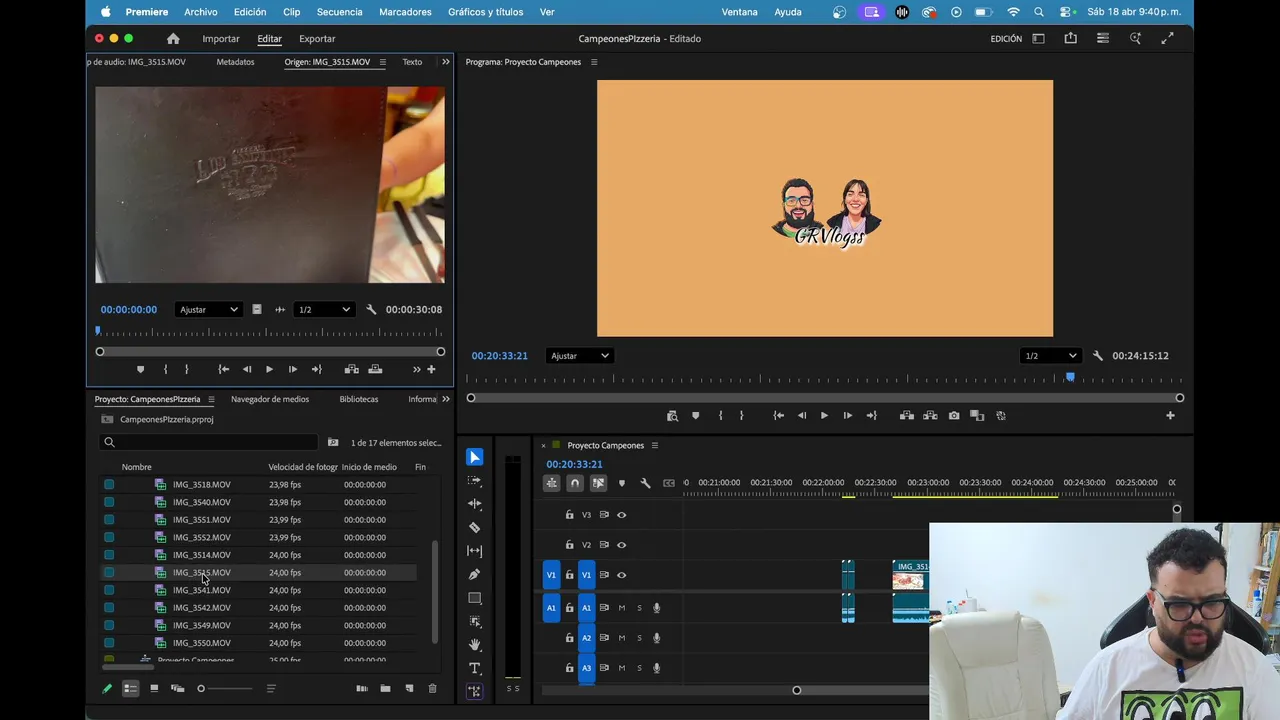Step forward one frame in Program monitor

847,416
